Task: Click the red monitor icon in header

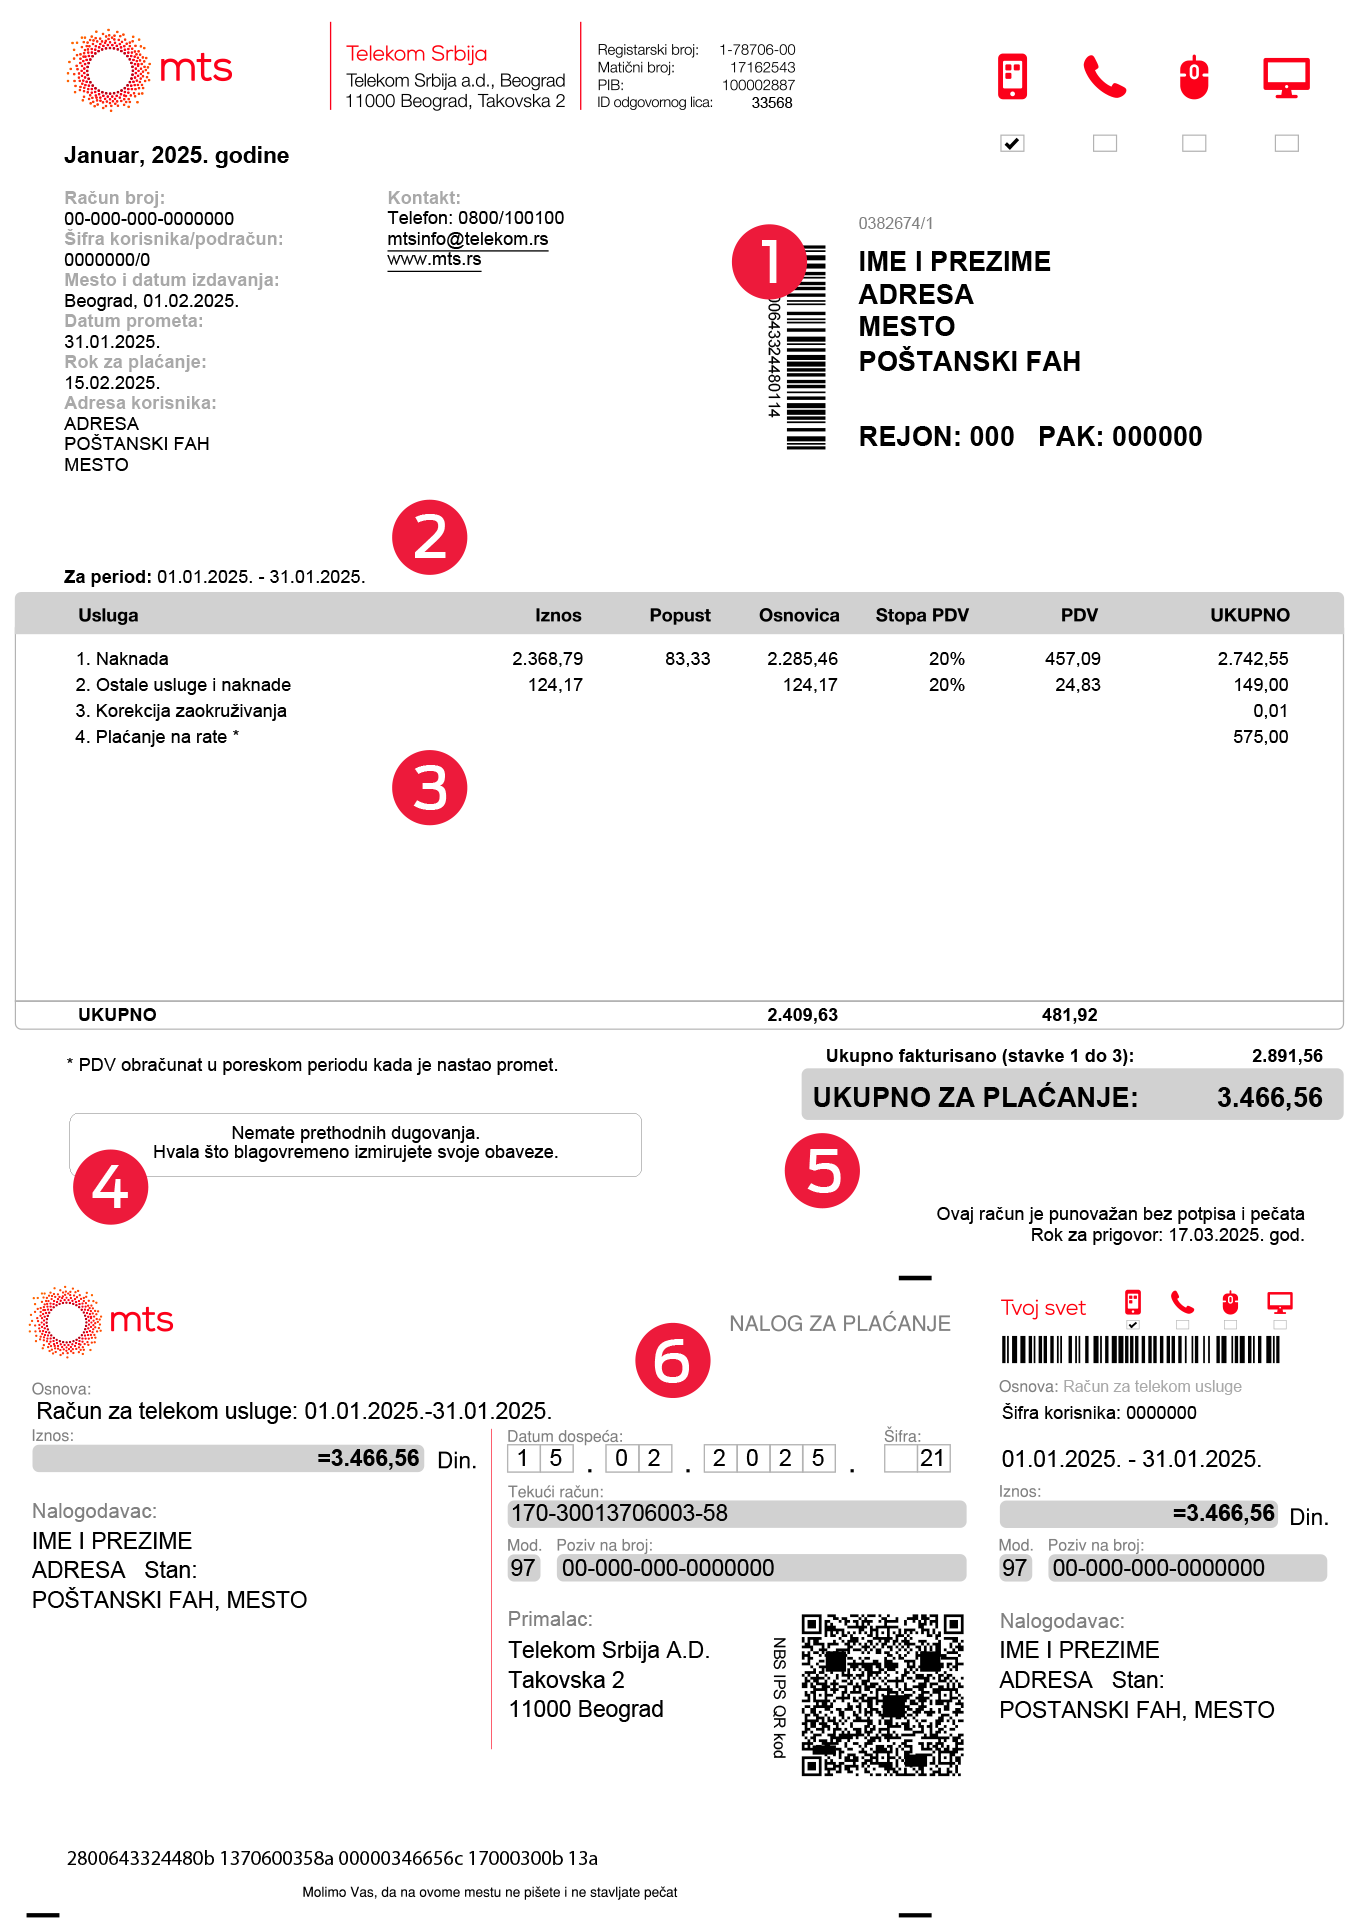Action: [1286, 77]
